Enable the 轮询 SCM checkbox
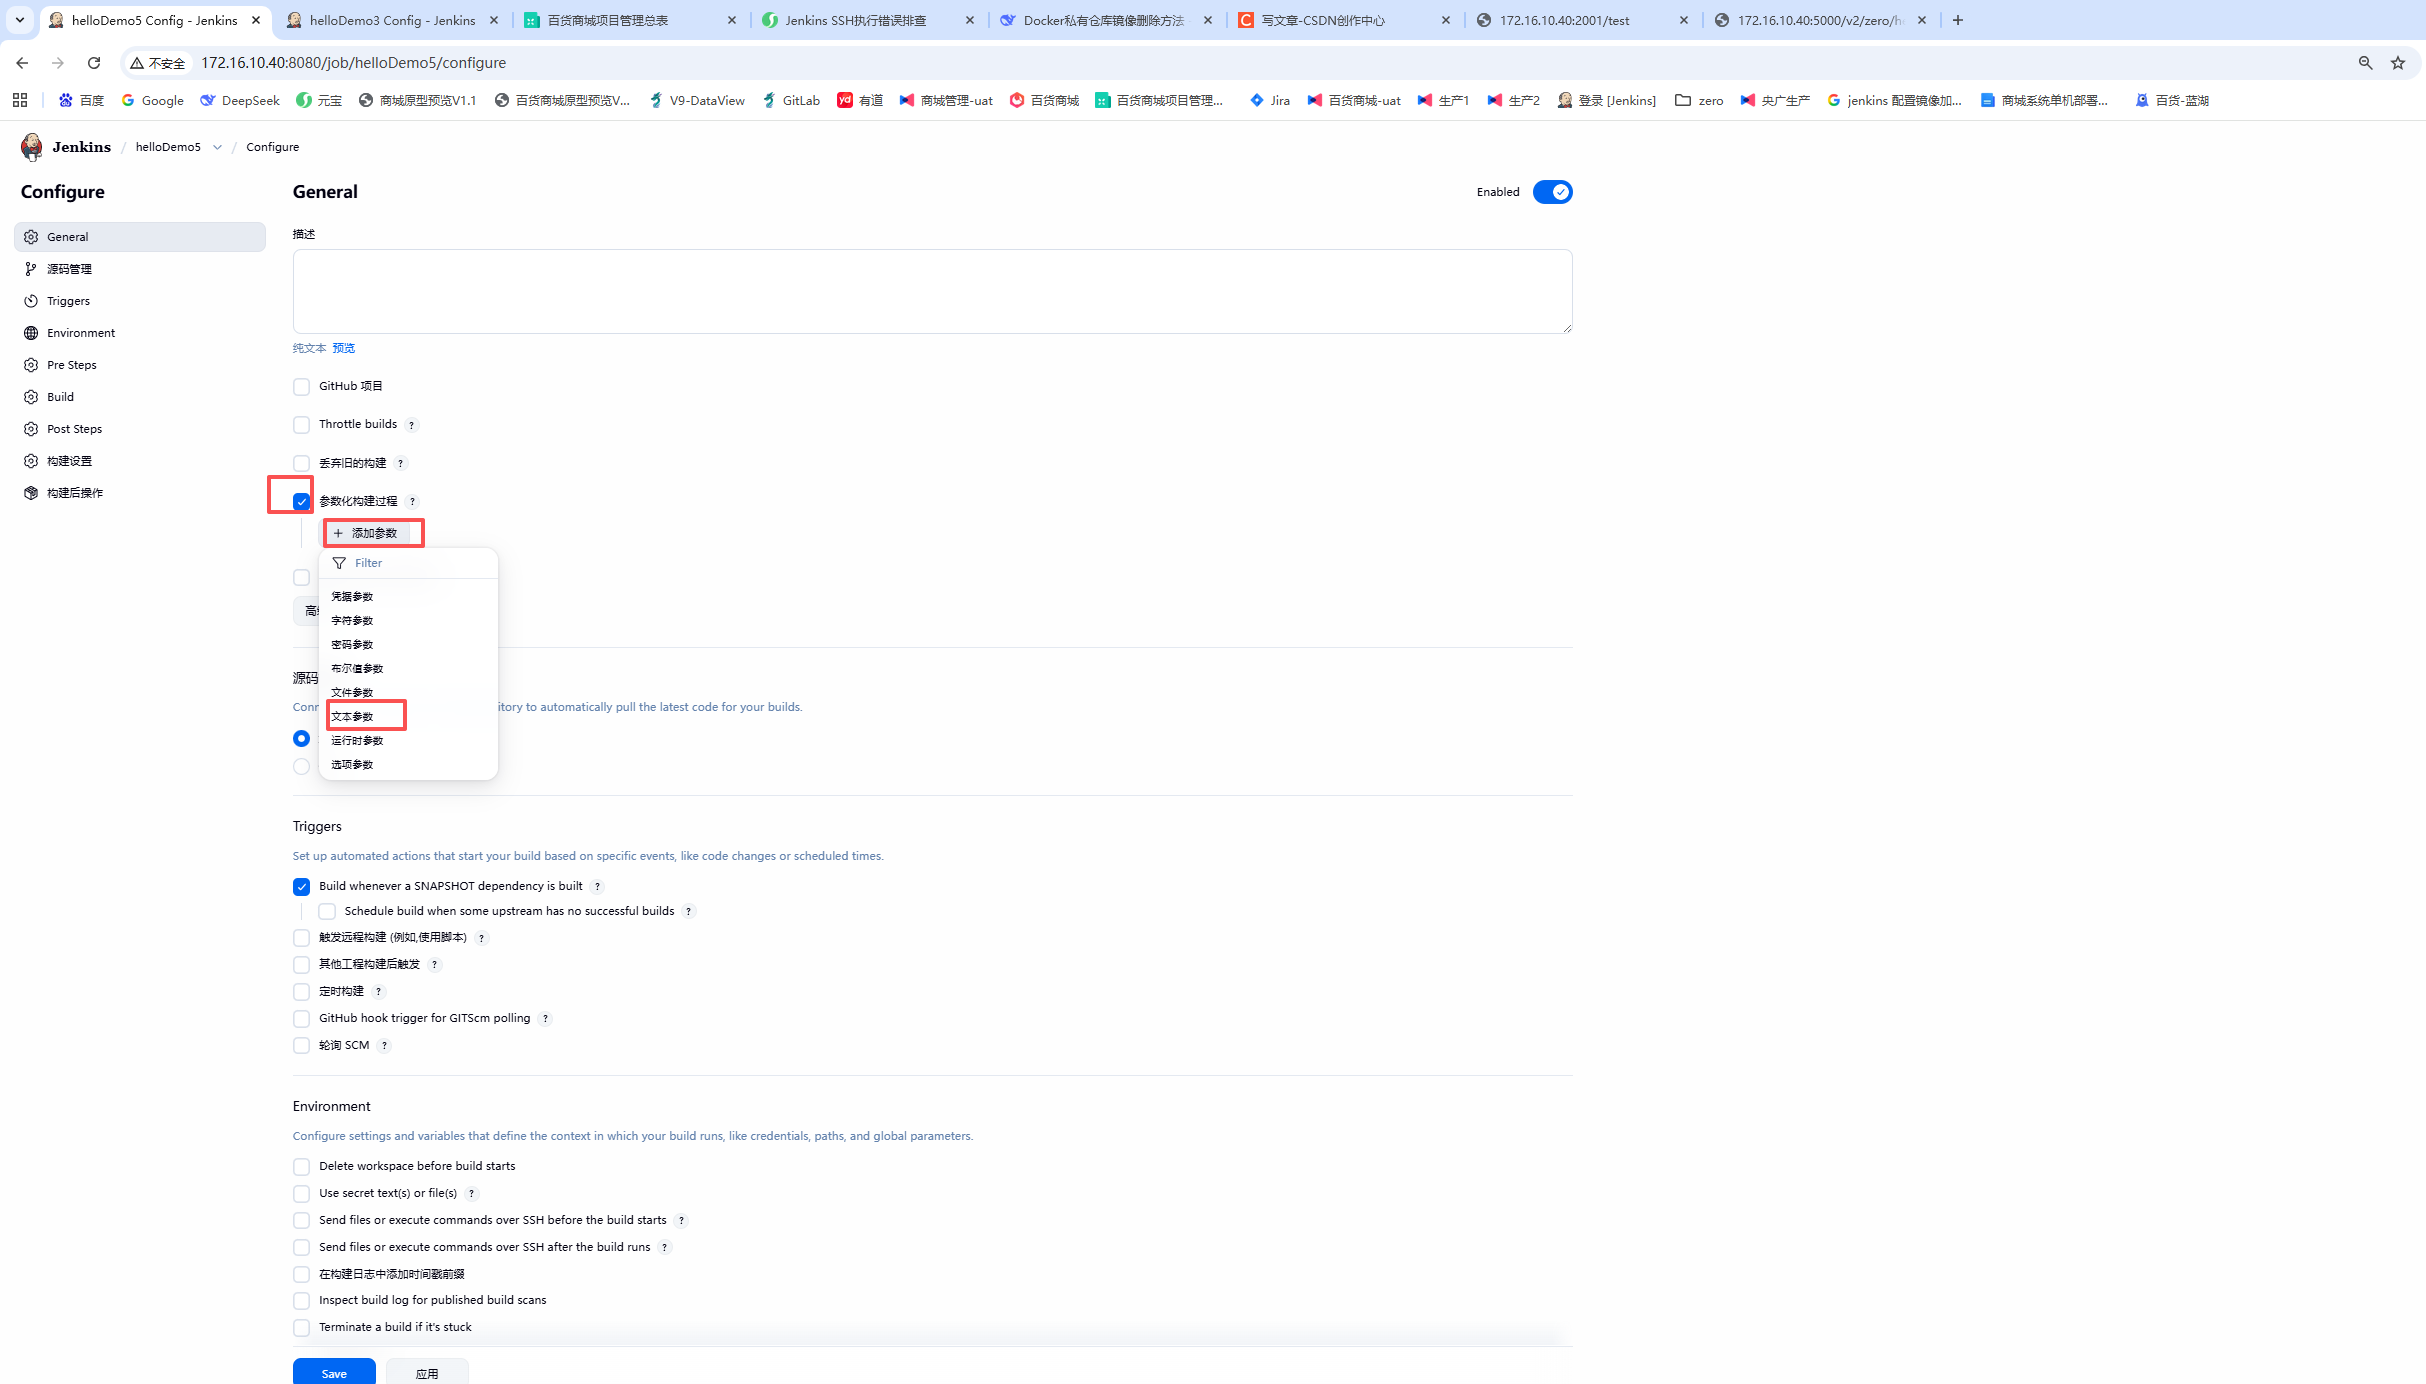 pyautogui.click(x=301, y=1045)
